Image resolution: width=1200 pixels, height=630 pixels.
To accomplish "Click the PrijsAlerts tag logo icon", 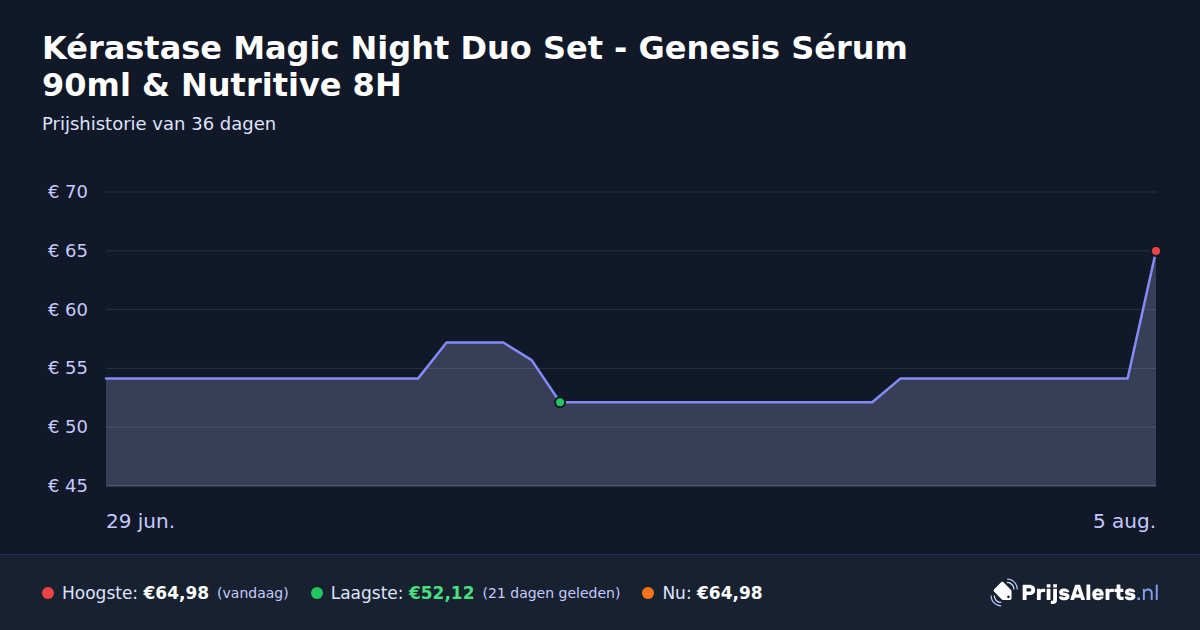I will (1003, 593).
